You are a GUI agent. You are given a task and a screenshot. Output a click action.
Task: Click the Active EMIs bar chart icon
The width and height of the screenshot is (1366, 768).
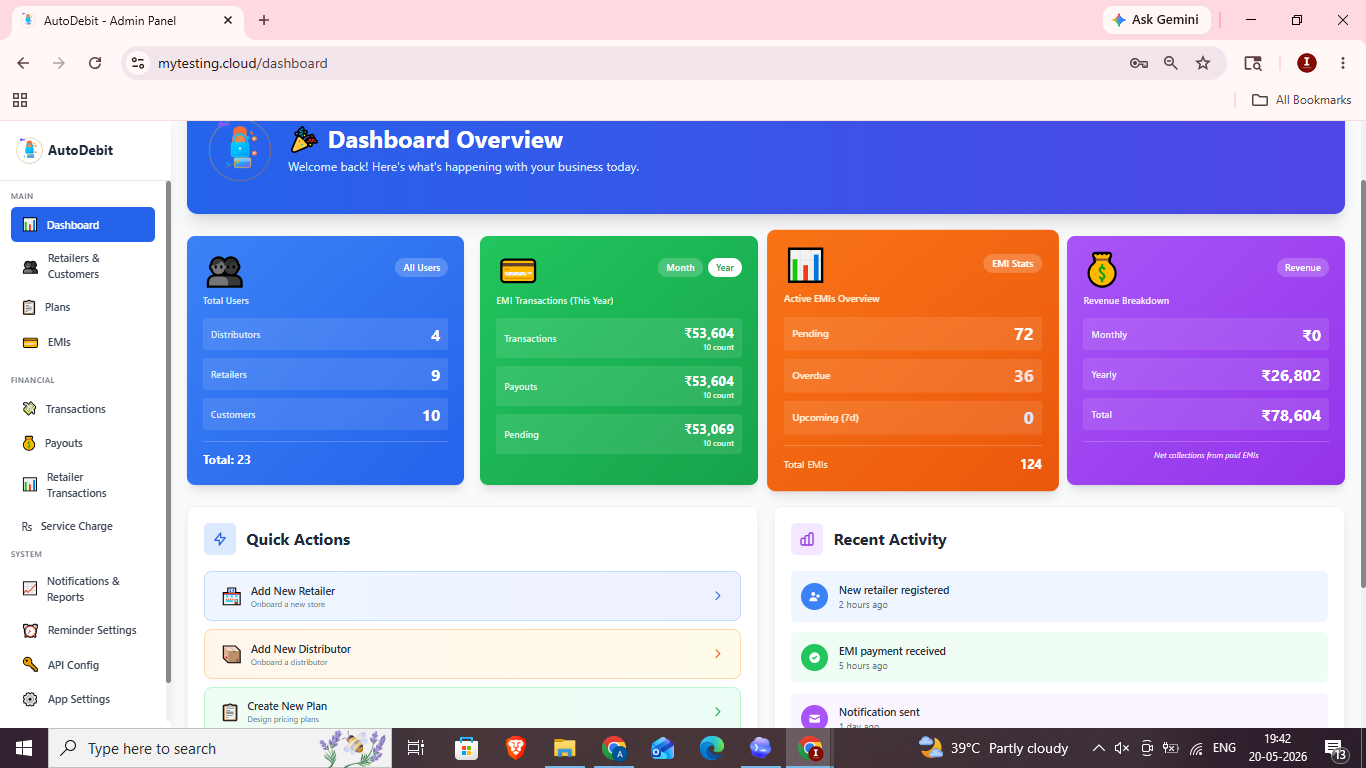click(x=805, y=265)
